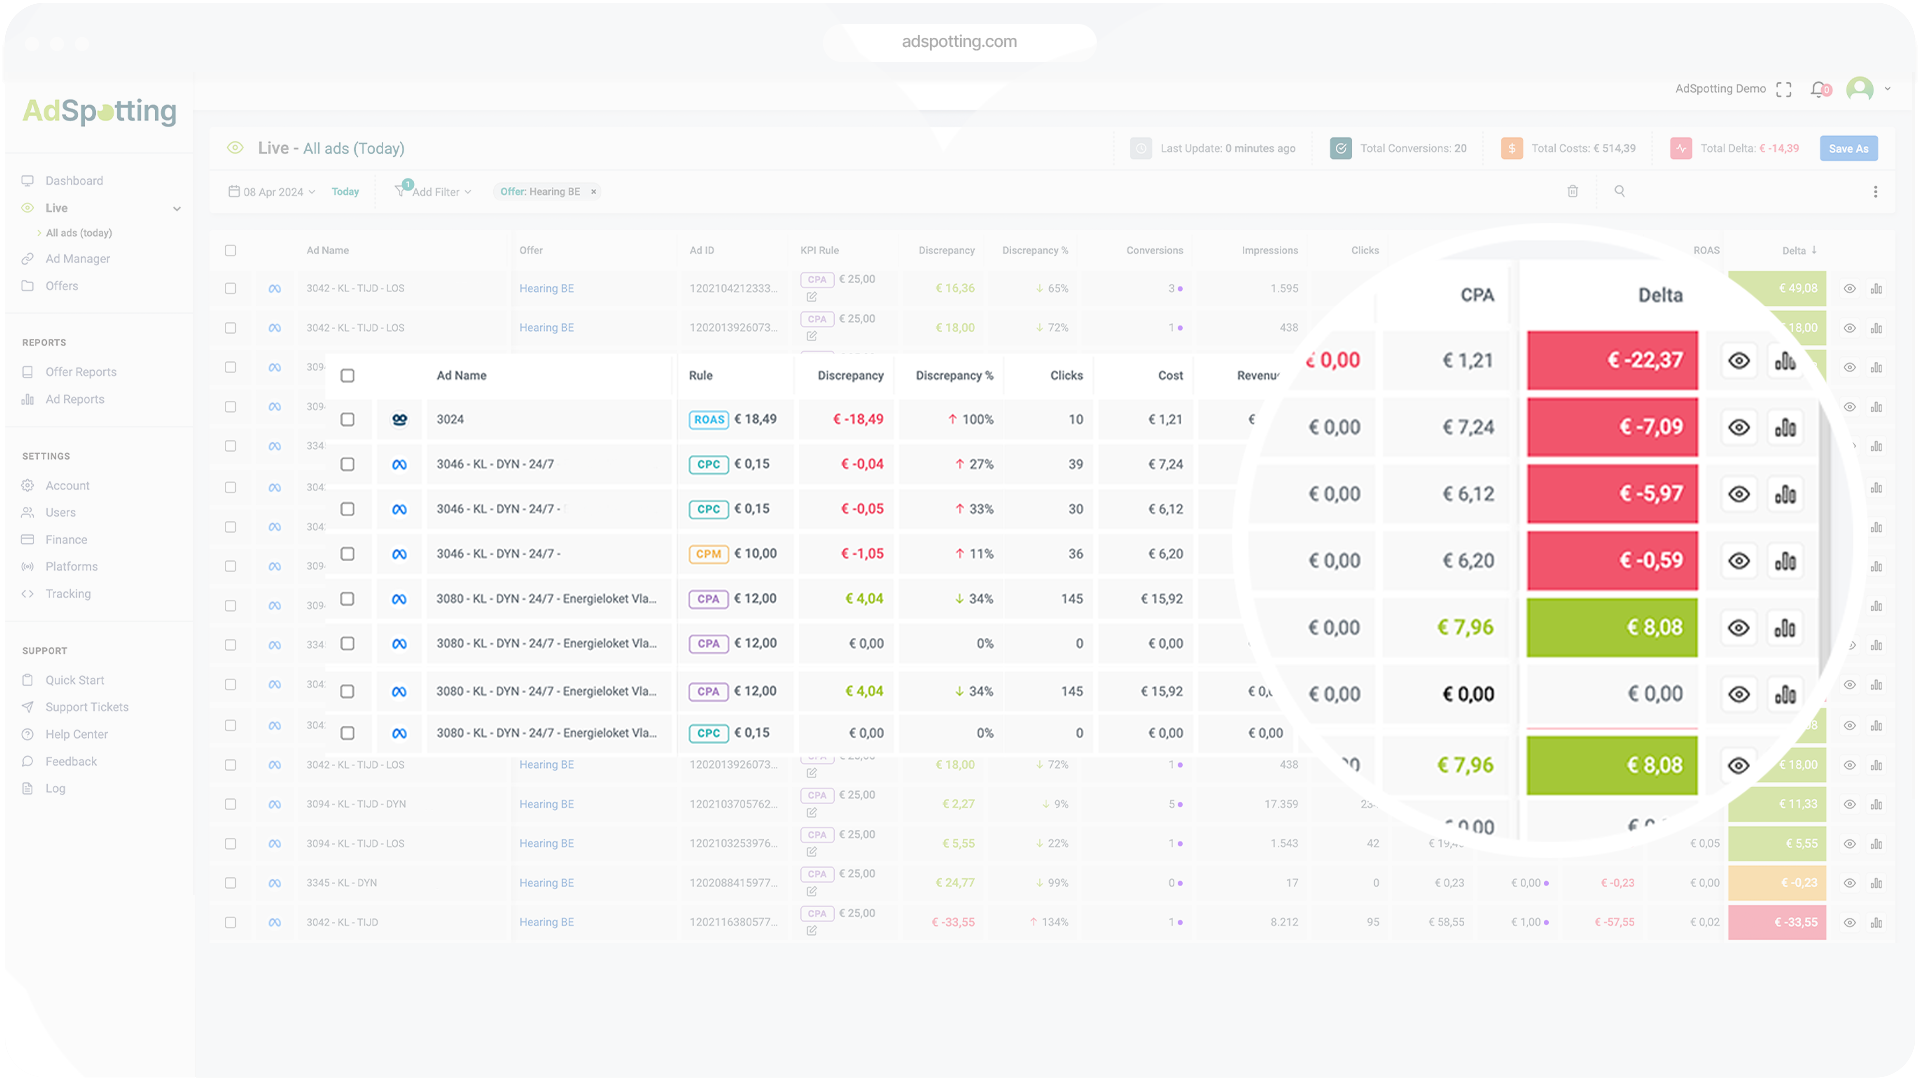Open the Hearing BE offer link
Image resolution: width=1920 pixels, height=1080 pixels.
coord(546,289)
